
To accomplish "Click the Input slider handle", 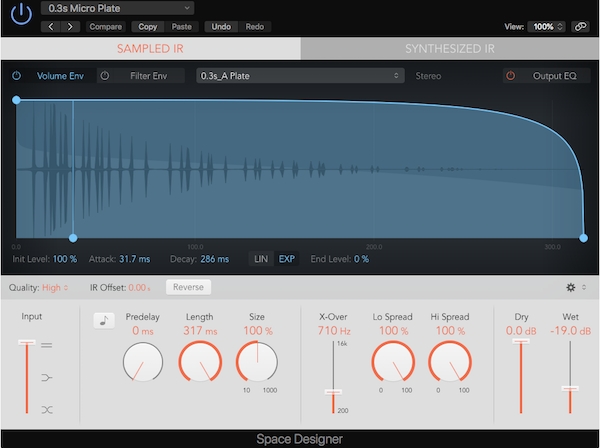I will [27, 342].
